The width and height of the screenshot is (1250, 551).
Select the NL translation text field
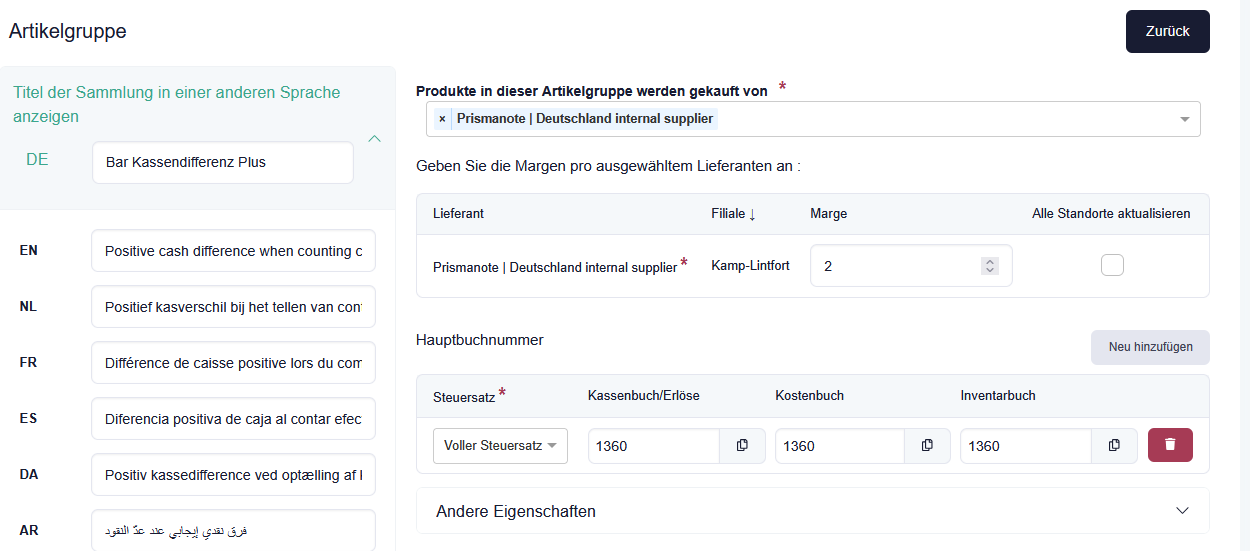(x=233, y=306)
